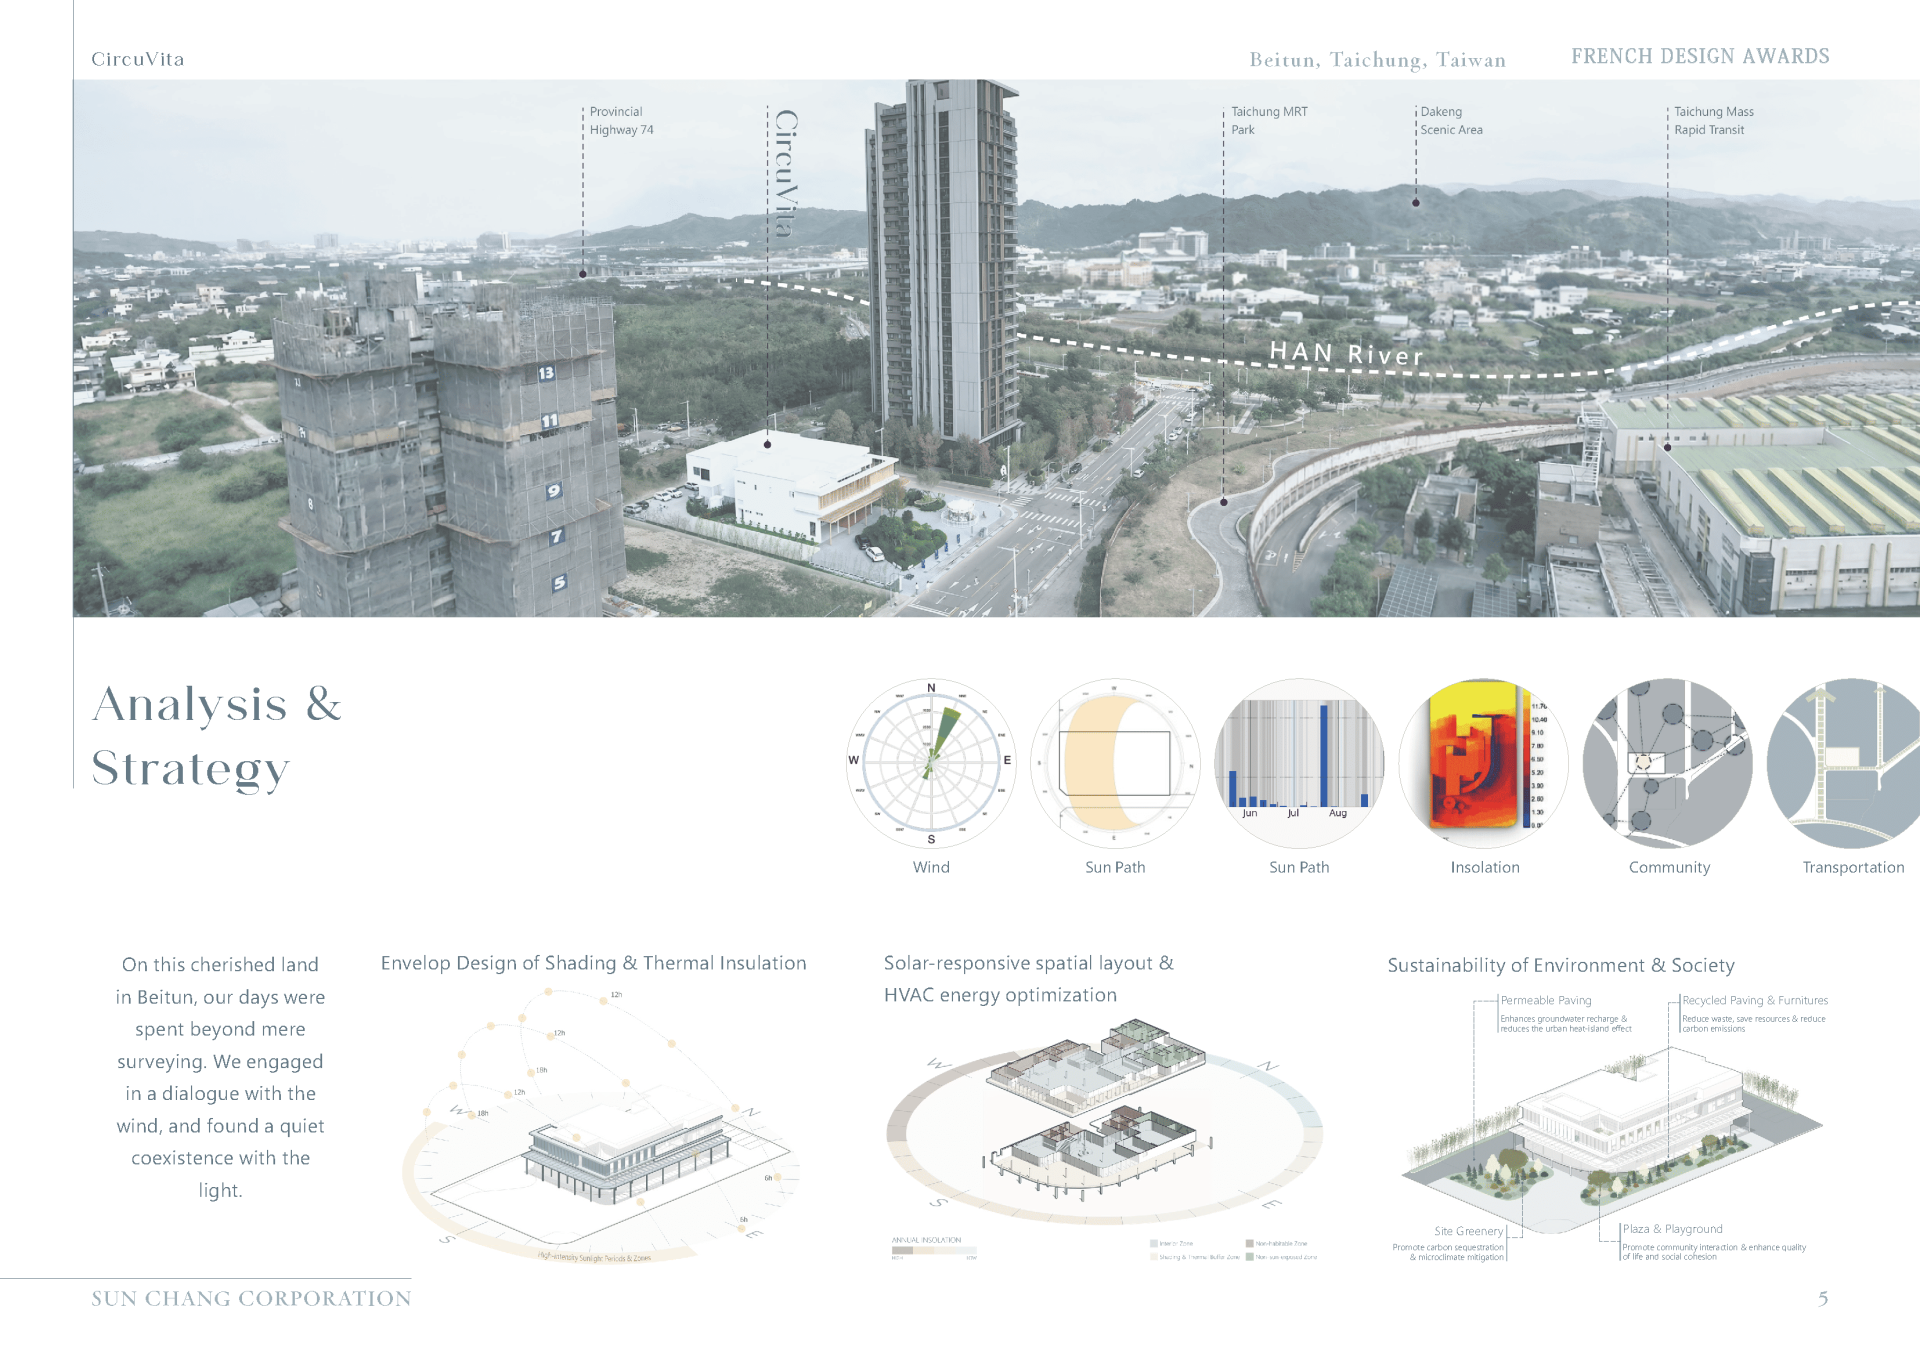Click the Dakeng Scenic Area marker dot
The height and width of the screenshot is (1357, 1920).
1416,203
